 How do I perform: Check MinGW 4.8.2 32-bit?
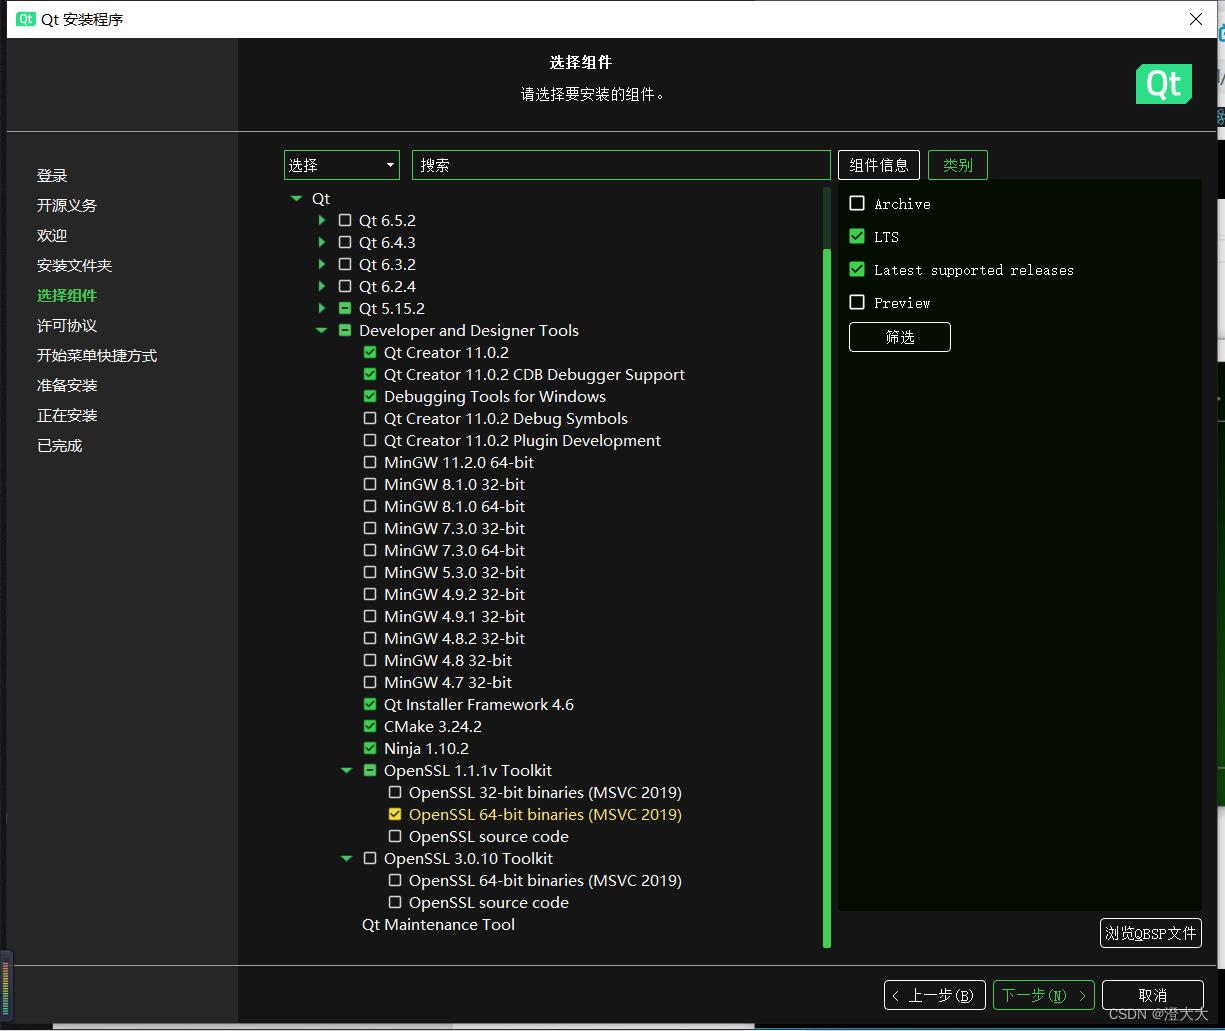click(370, 638)
